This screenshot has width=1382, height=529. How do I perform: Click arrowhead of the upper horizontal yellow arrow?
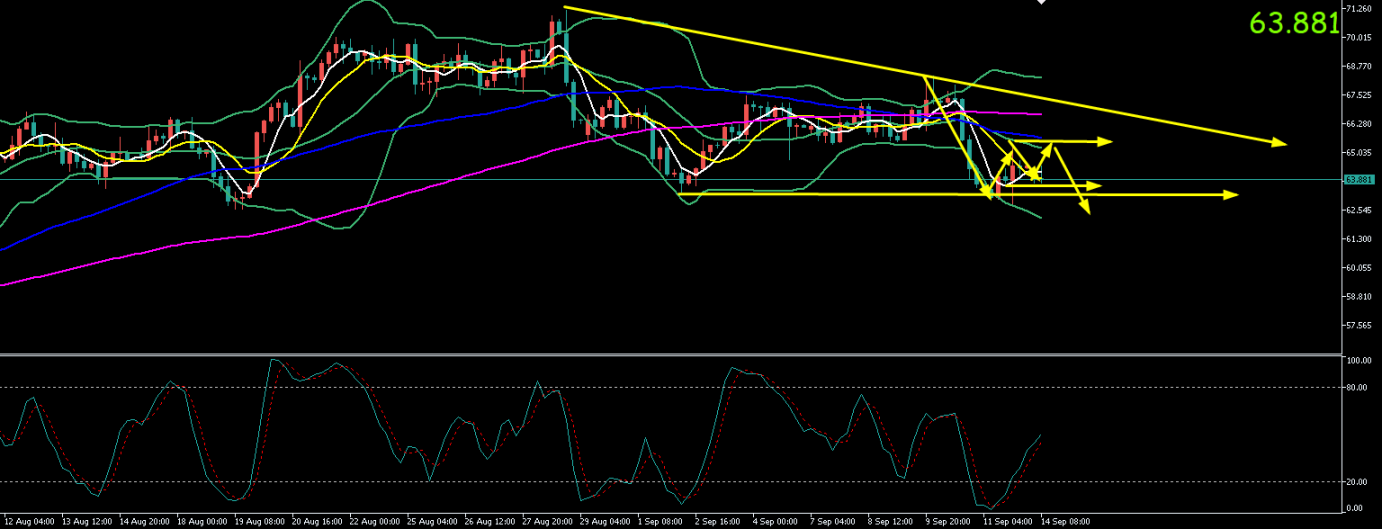point(1105,141)
